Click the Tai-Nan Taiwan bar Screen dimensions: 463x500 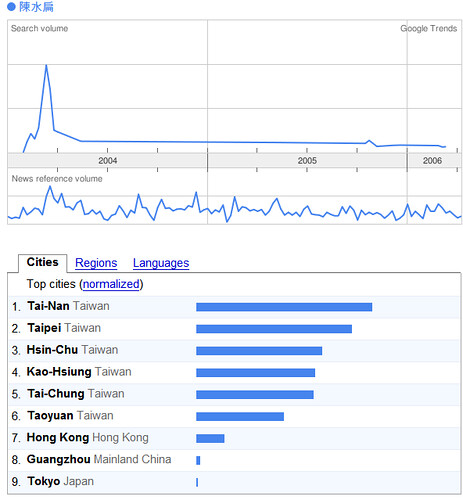tap(284, 307)
